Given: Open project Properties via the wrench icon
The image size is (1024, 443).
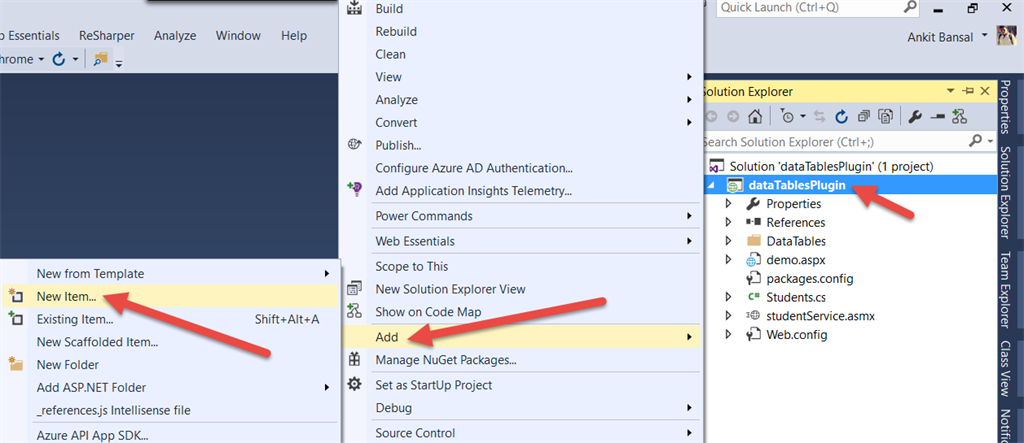Looking at the screenshot, I should coord(914,116).
